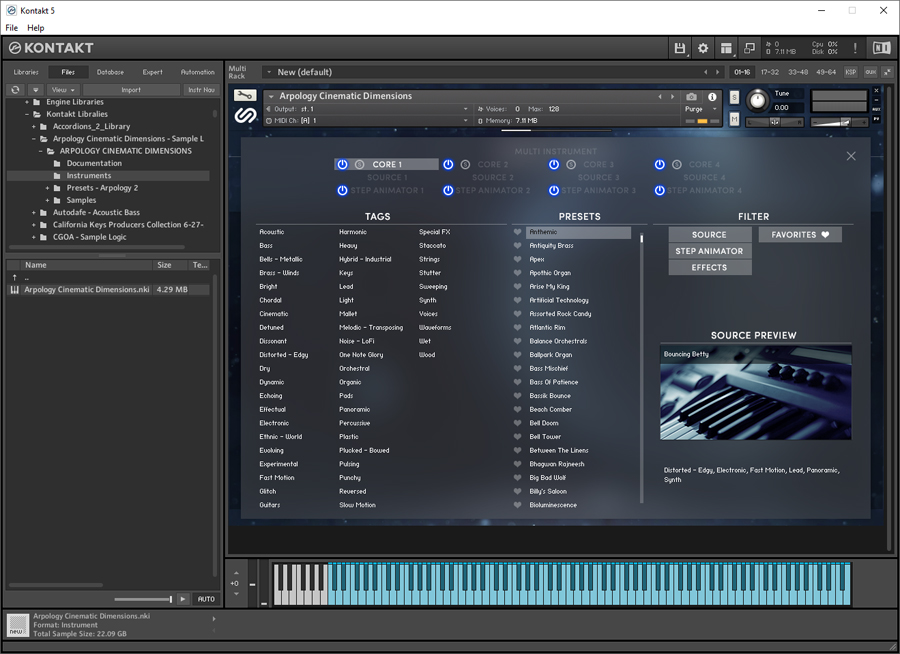900x654 pixels.
Task: Open the workspace layout panel icon
Action: point(727,48)
